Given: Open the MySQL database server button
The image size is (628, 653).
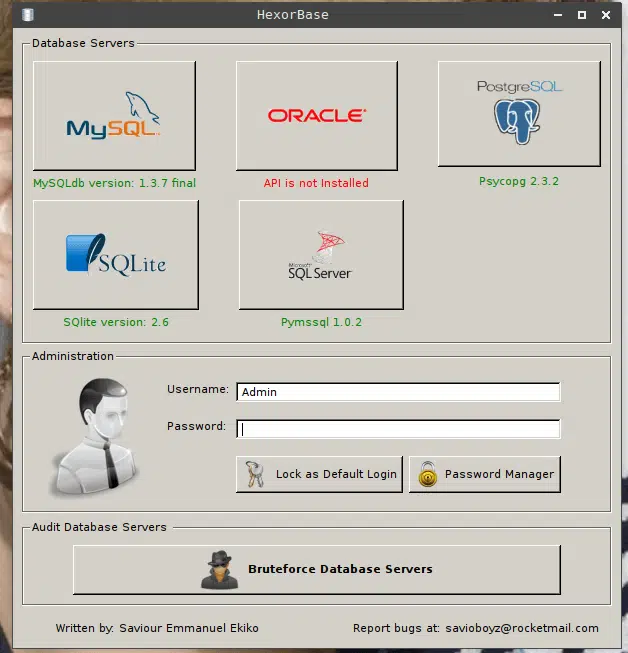Looking at the screenshot, I should (114, 116).
